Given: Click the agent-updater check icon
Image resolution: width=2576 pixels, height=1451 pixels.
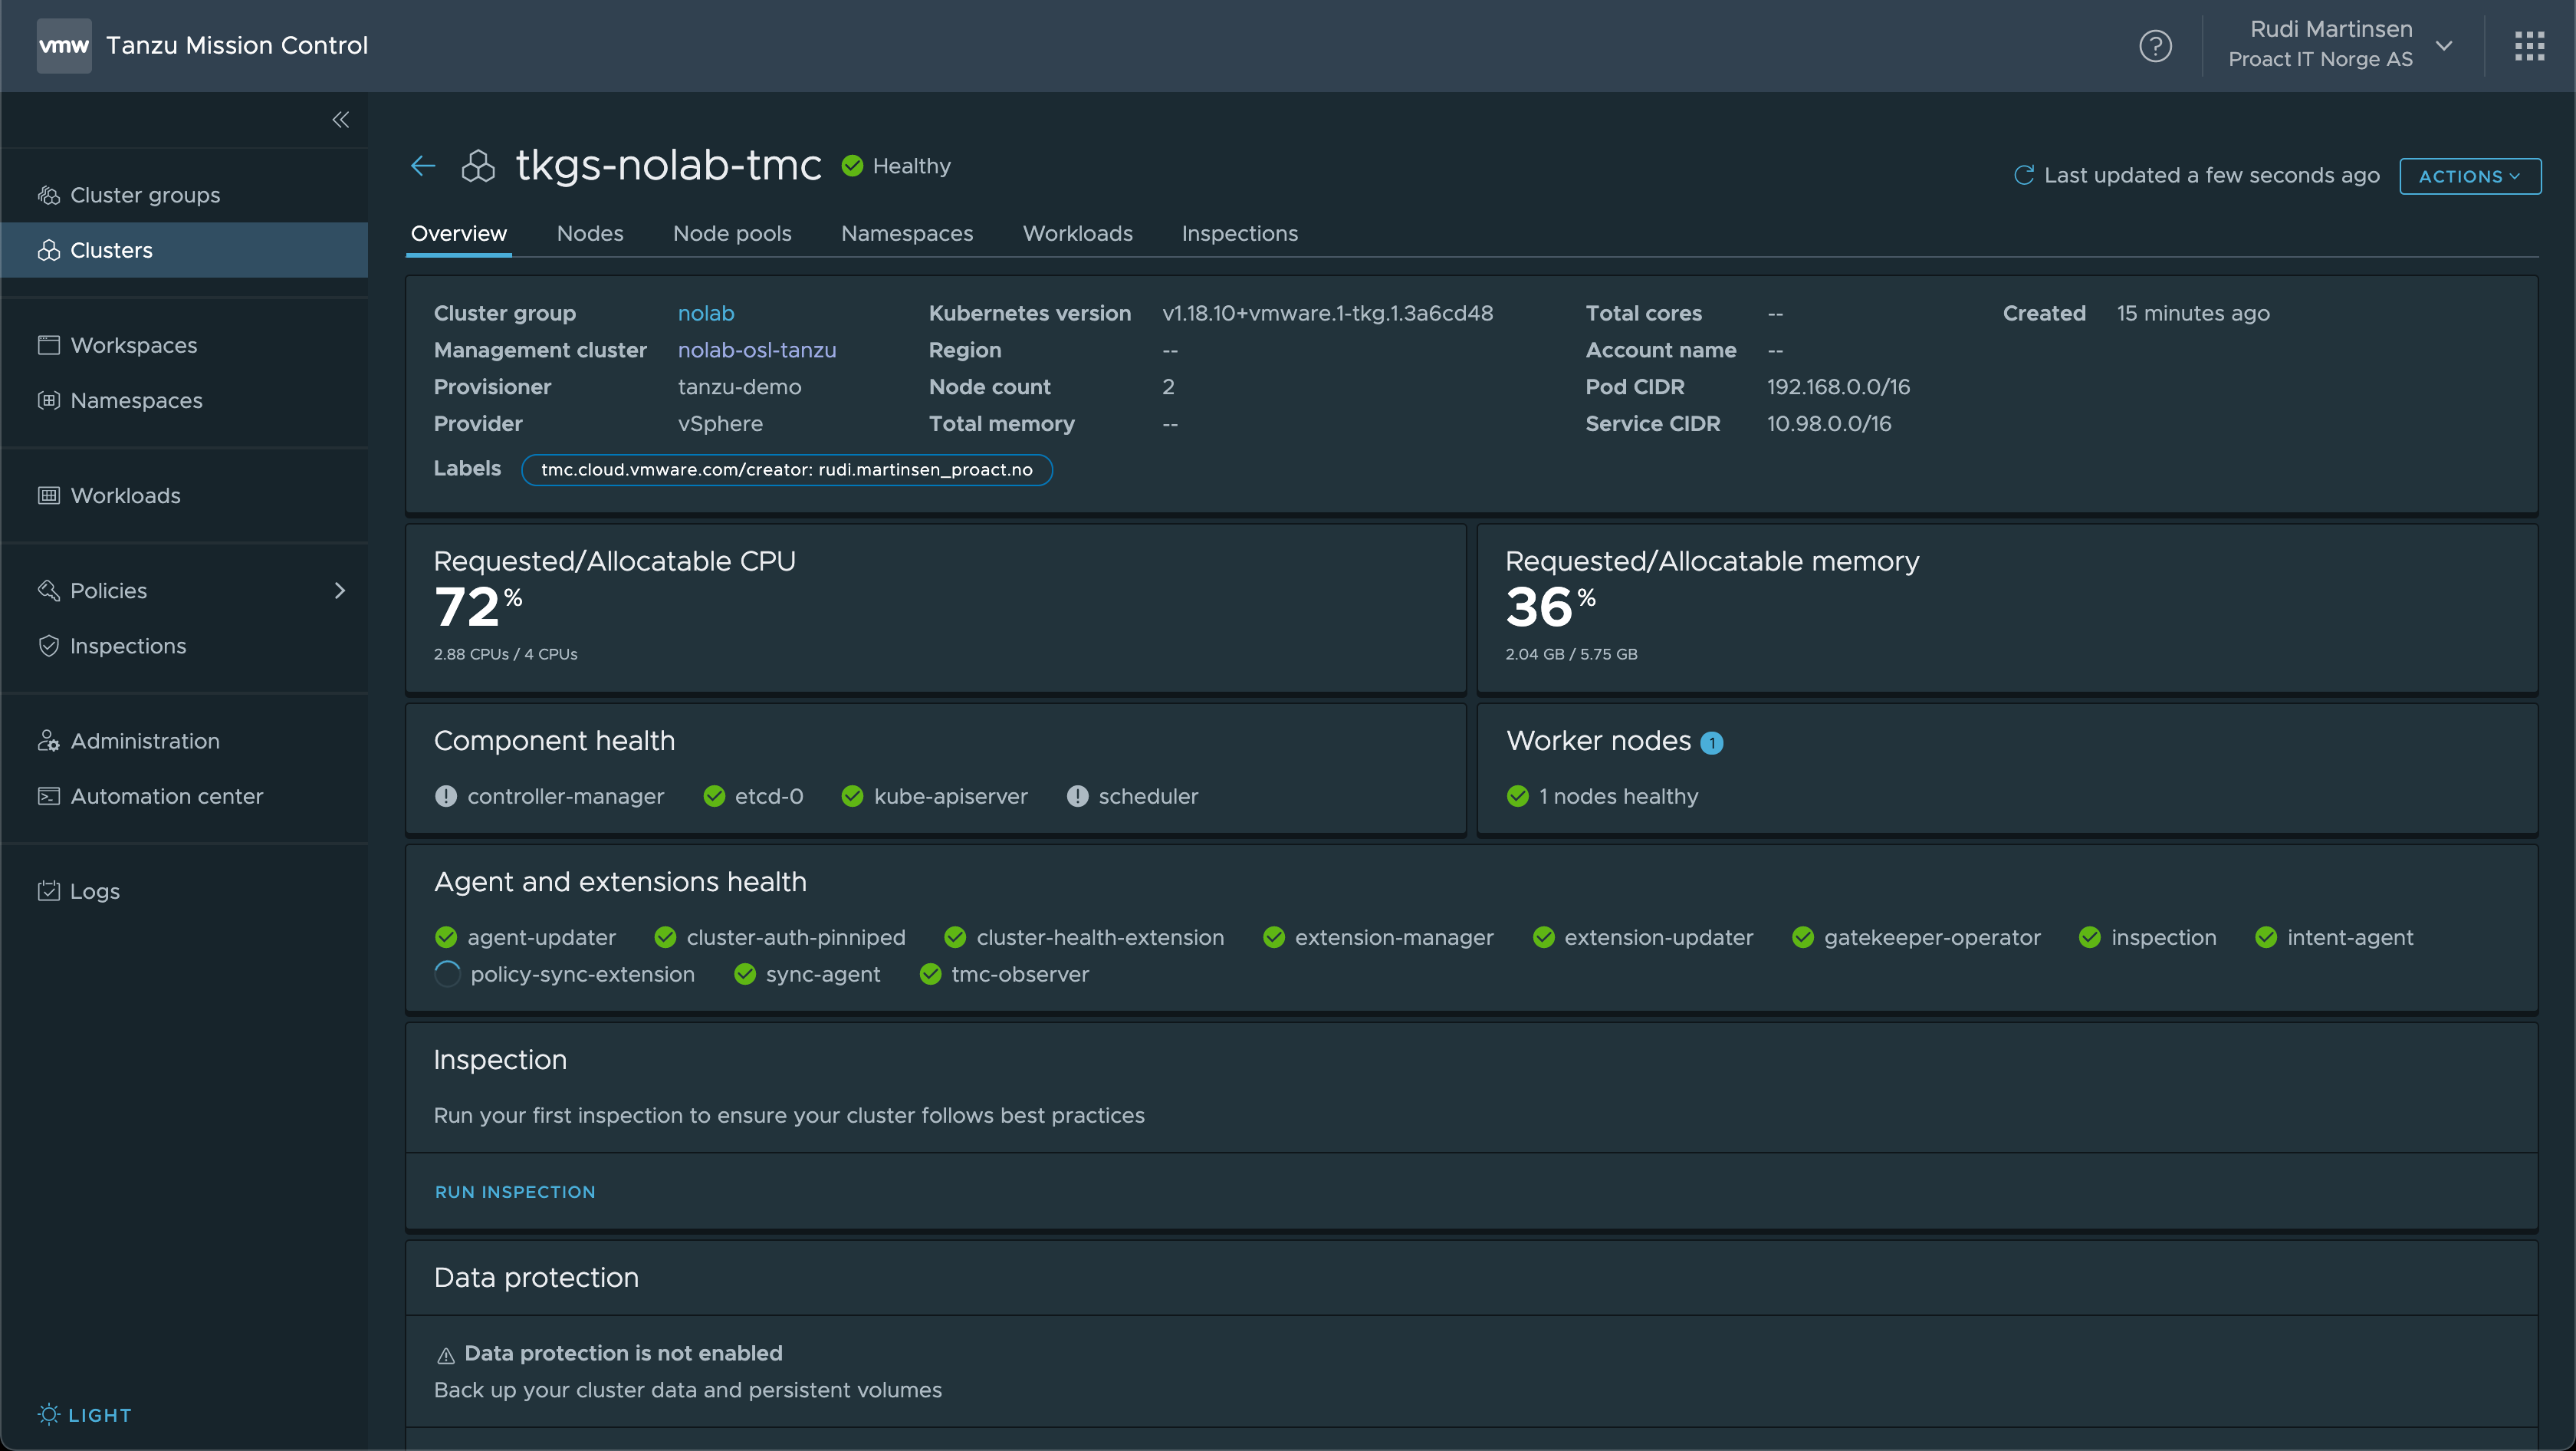Looking at the screenshot, I should tap(446, 937).
